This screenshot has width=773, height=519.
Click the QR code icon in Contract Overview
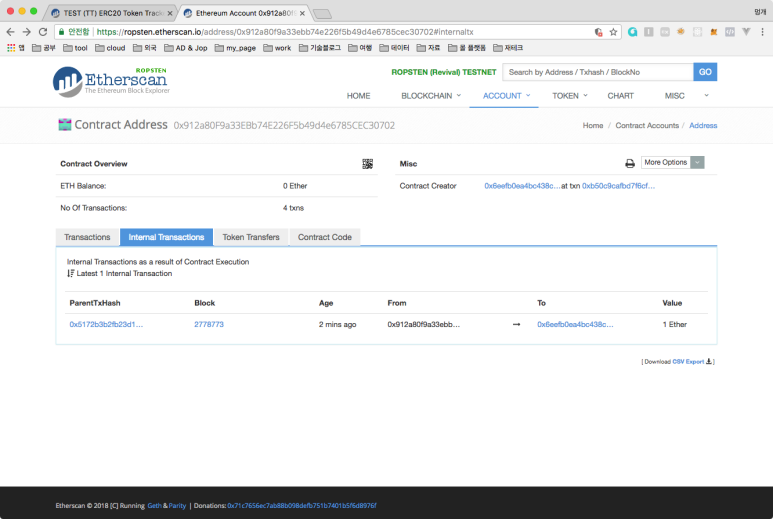pos(367,164)
